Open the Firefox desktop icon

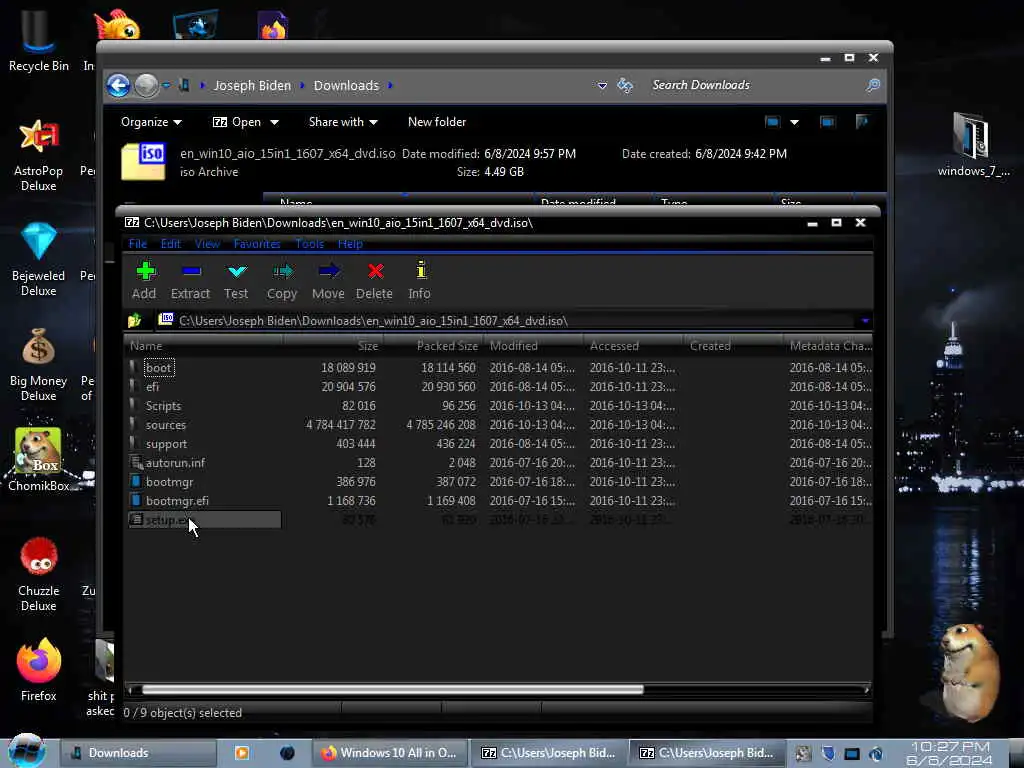click(x=39, y=670)
